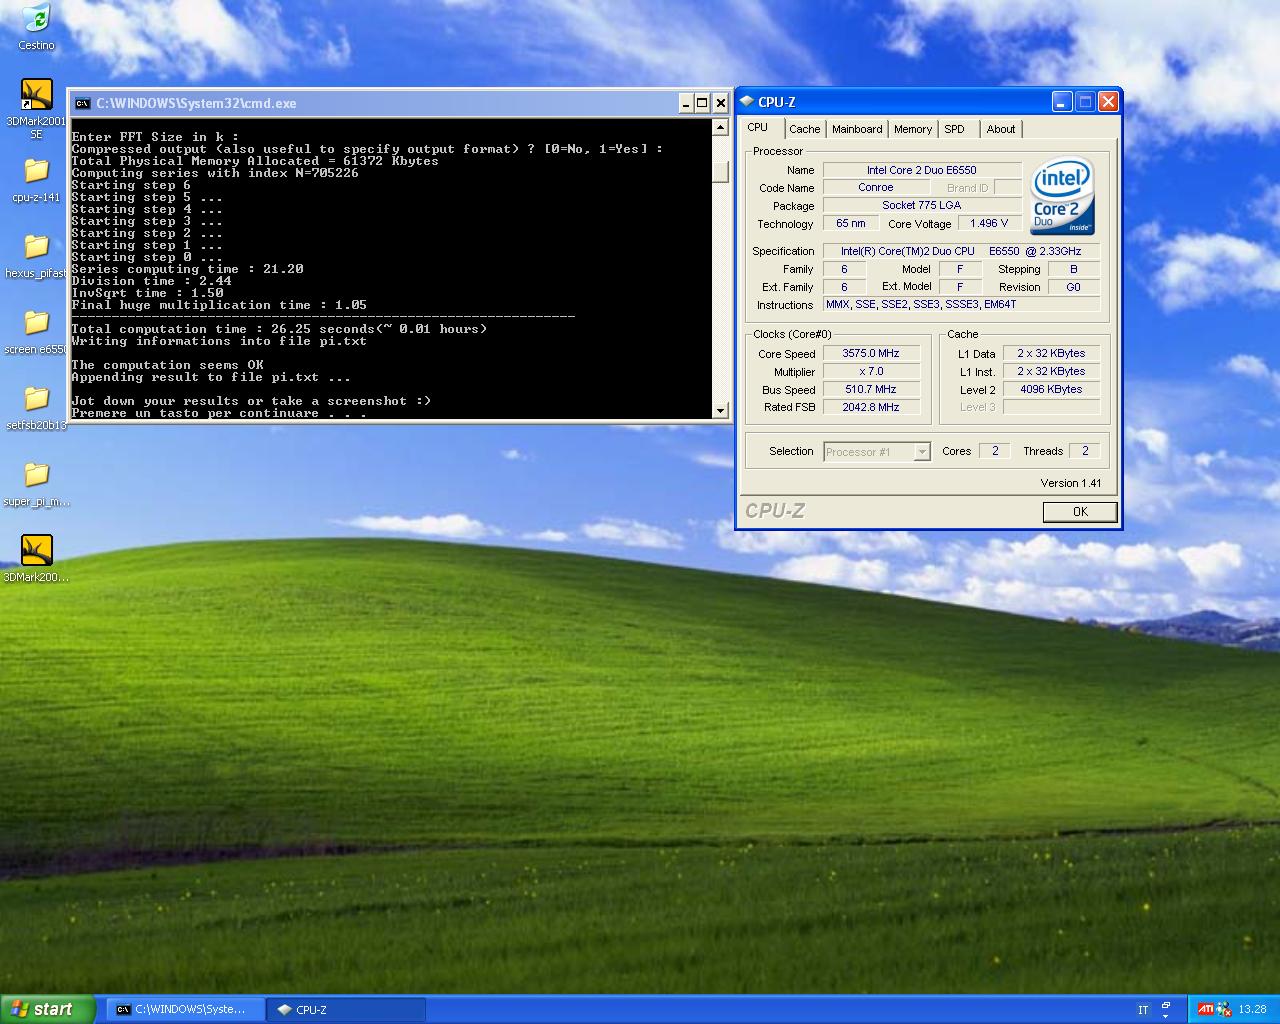Close the cmd.exe window

[720, 103]
